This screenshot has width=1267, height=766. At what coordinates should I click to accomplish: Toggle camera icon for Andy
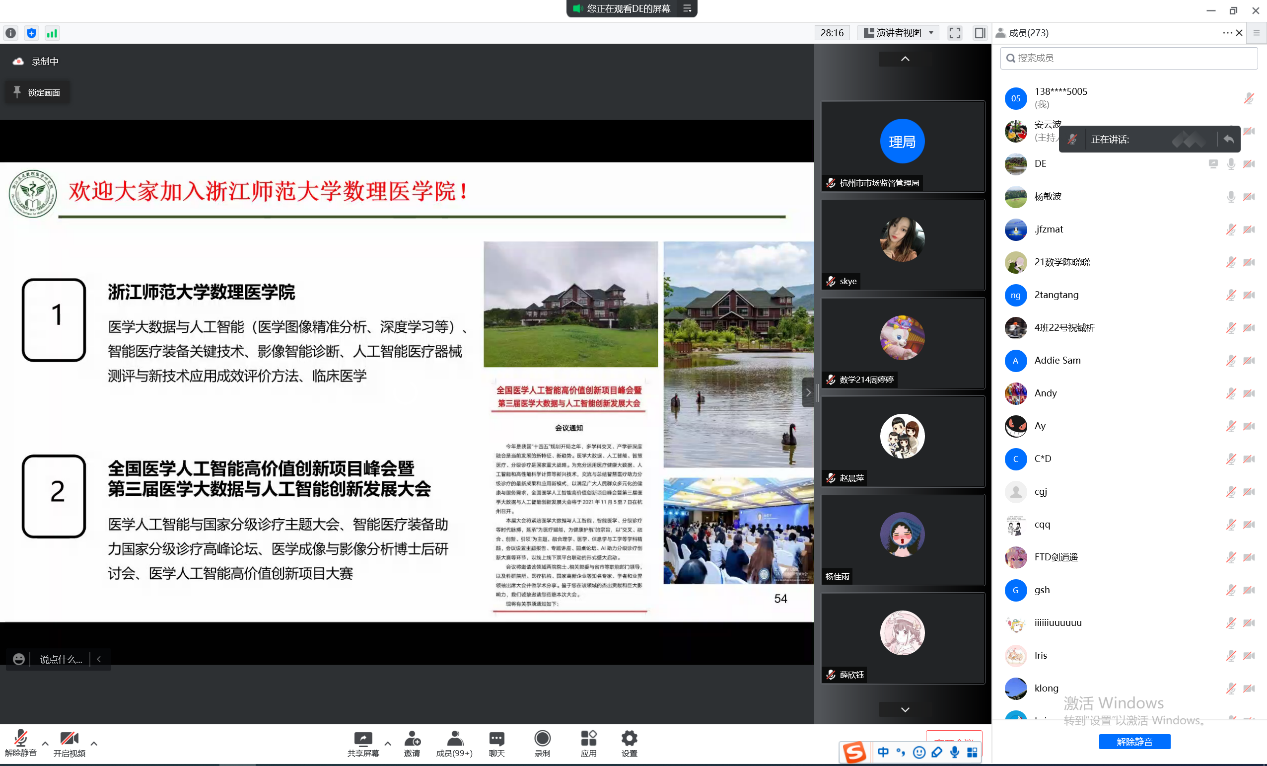(1249, 393)
